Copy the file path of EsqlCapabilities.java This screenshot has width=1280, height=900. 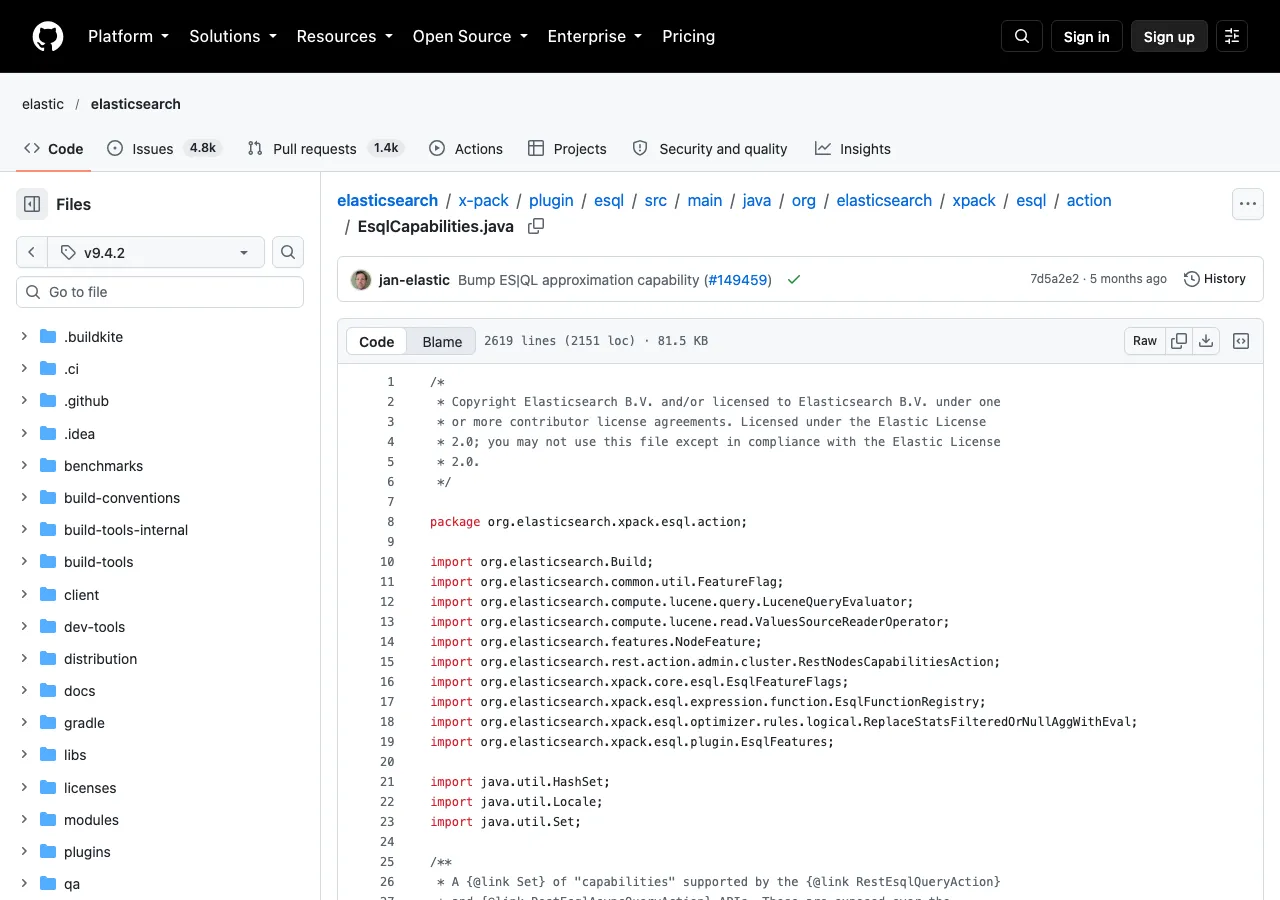[536, 226]
